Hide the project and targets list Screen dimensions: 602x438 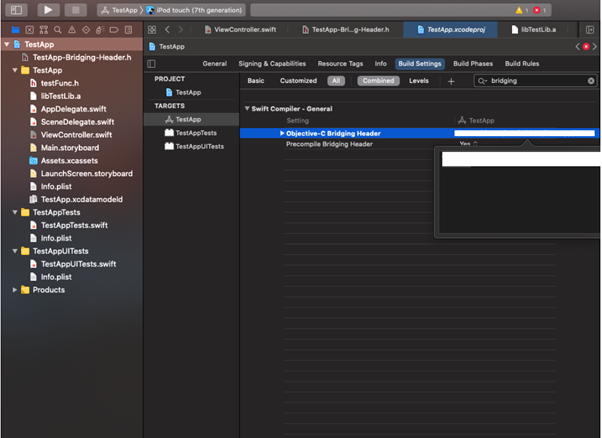[x=151, y=64]
